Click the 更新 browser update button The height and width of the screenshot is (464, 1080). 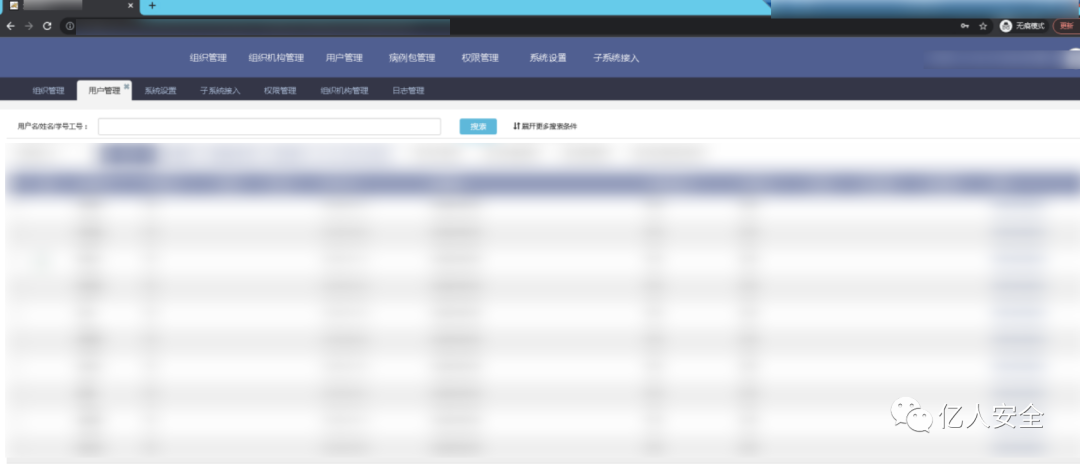coord(1066,26)
